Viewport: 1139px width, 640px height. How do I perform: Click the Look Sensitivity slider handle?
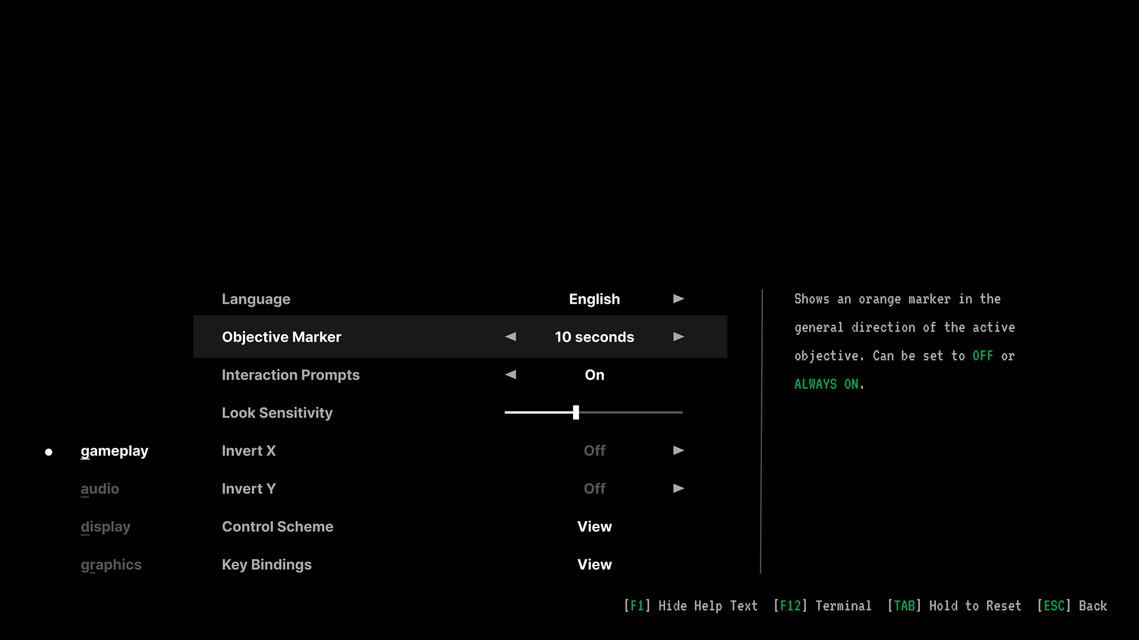576,413
